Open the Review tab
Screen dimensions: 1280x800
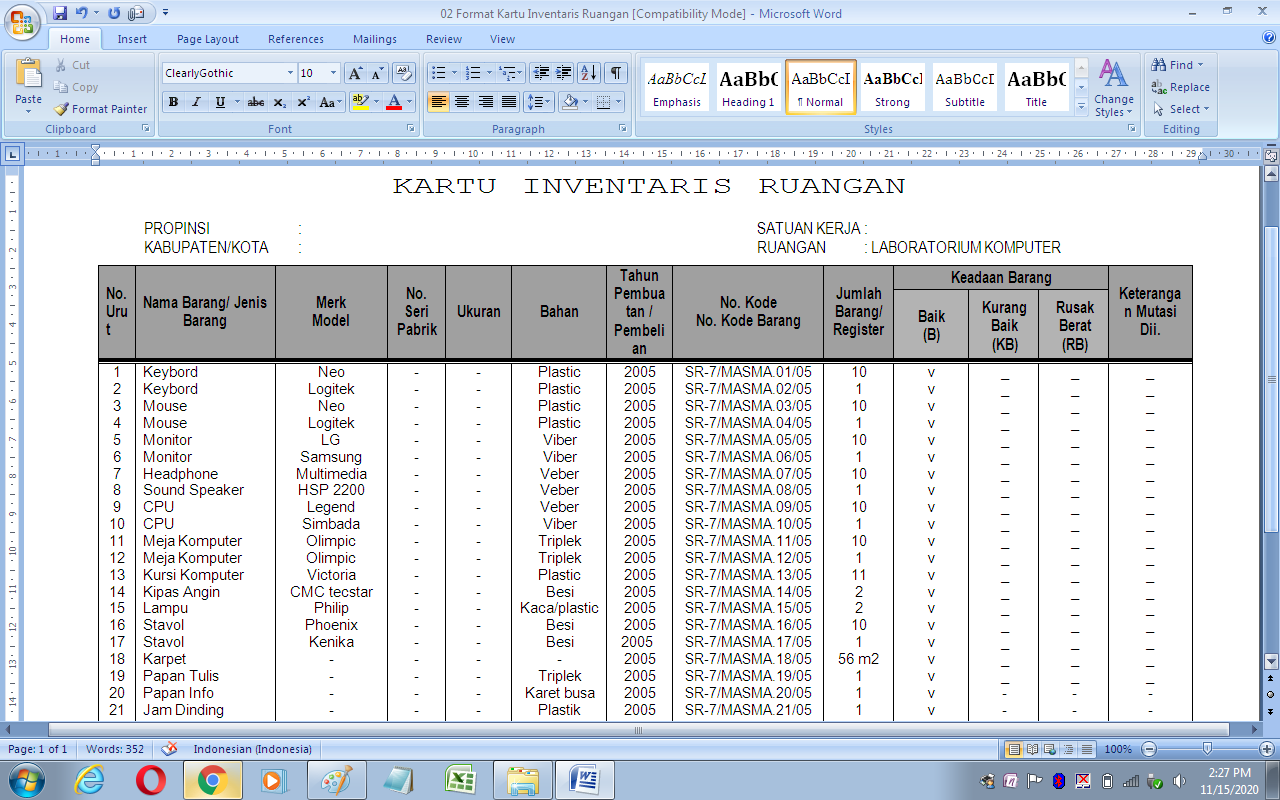point(444,39)
